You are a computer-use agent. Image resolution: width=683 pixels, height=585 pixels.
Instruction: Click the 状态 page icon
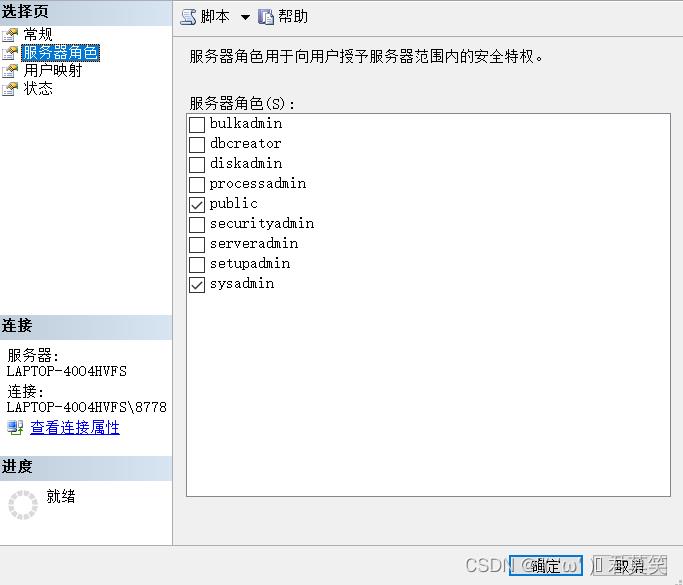click(10, 89)
